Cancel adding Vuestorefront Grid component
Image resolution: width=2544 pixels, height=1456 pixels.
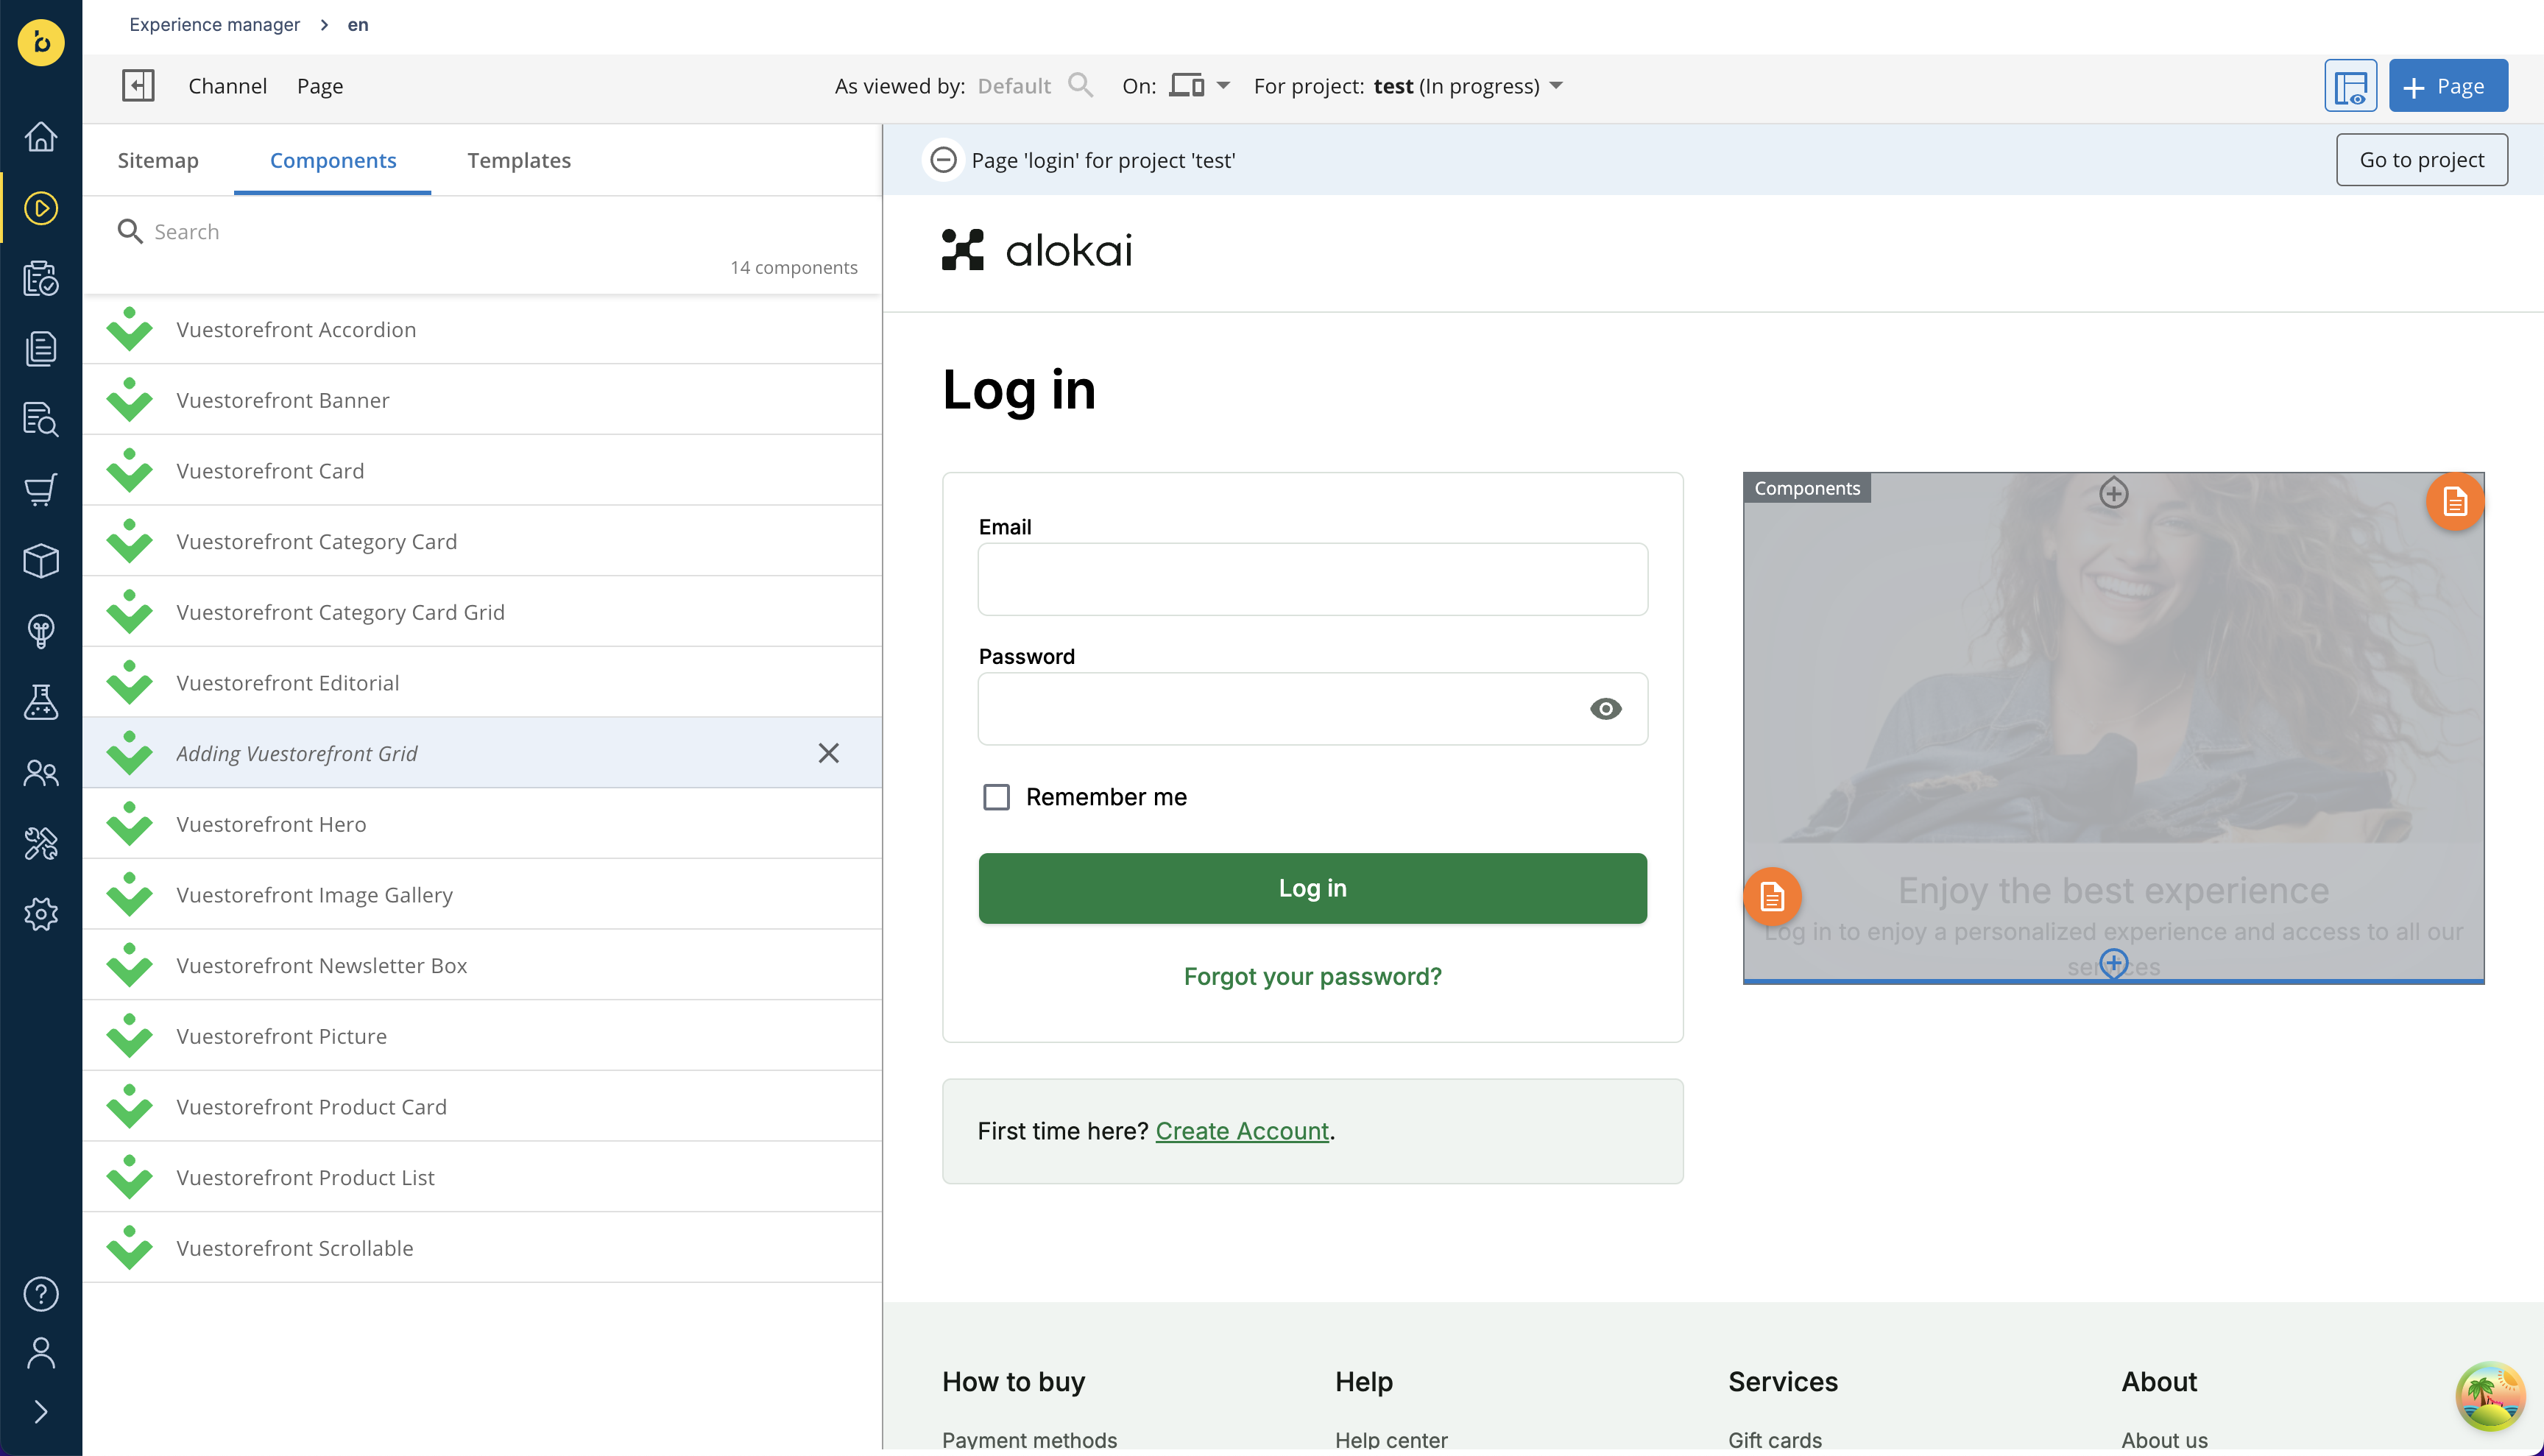pos(829,753)
